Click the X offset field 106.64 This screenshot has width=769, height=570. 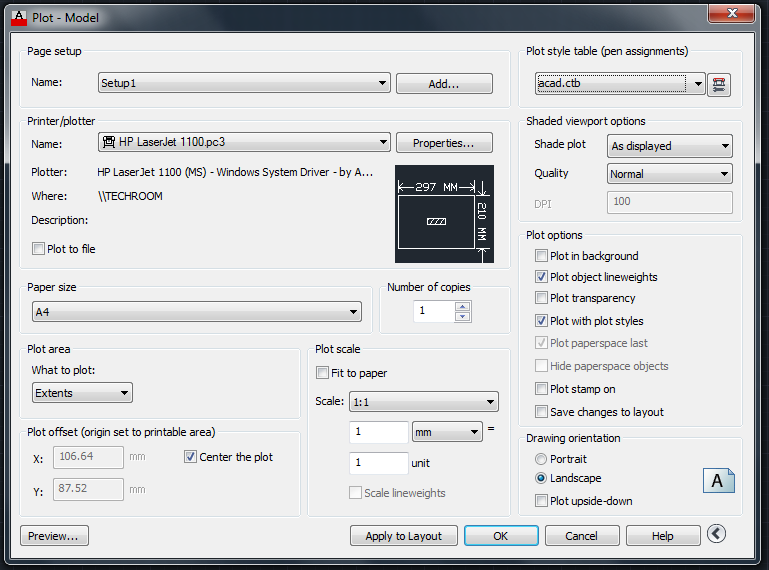pyautogui.click(x=88, y=457)
